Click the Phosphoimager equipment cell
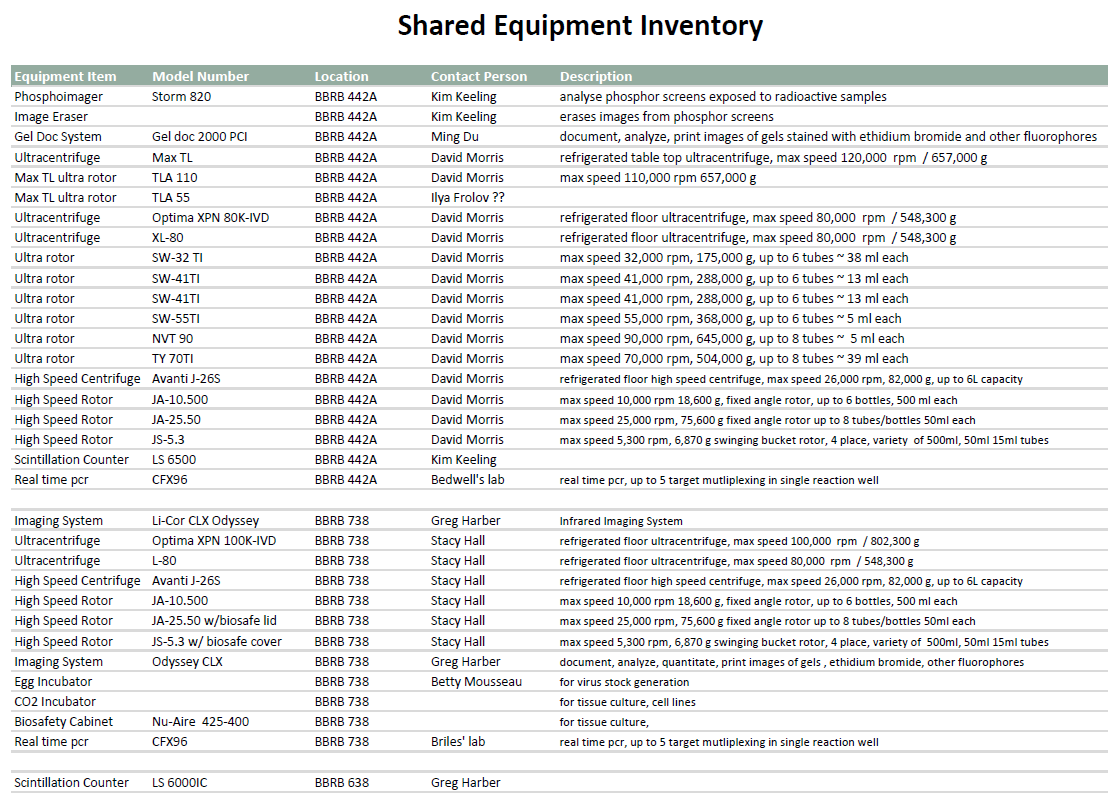Viewport: 1108px width, 810px height. (58, 97)
